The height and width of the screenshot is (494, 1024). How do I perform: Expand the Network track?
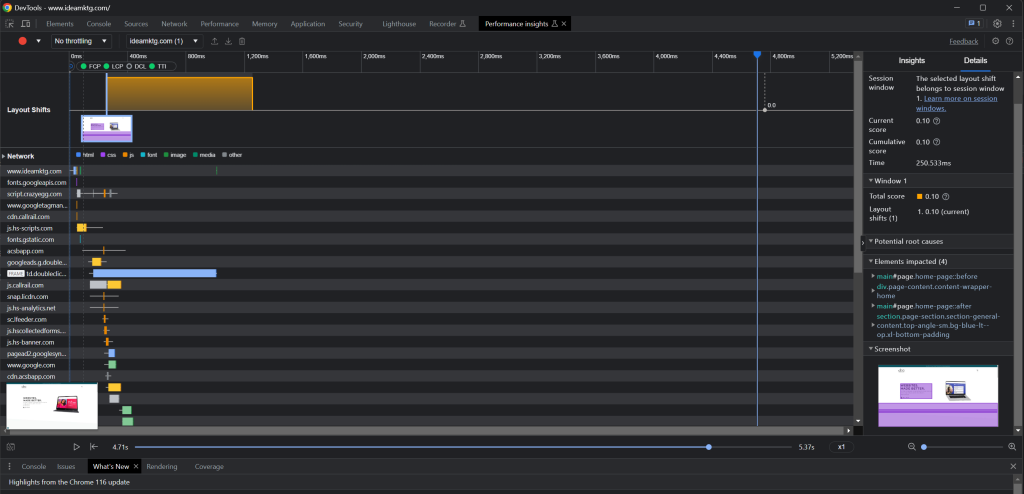[4, 156]
